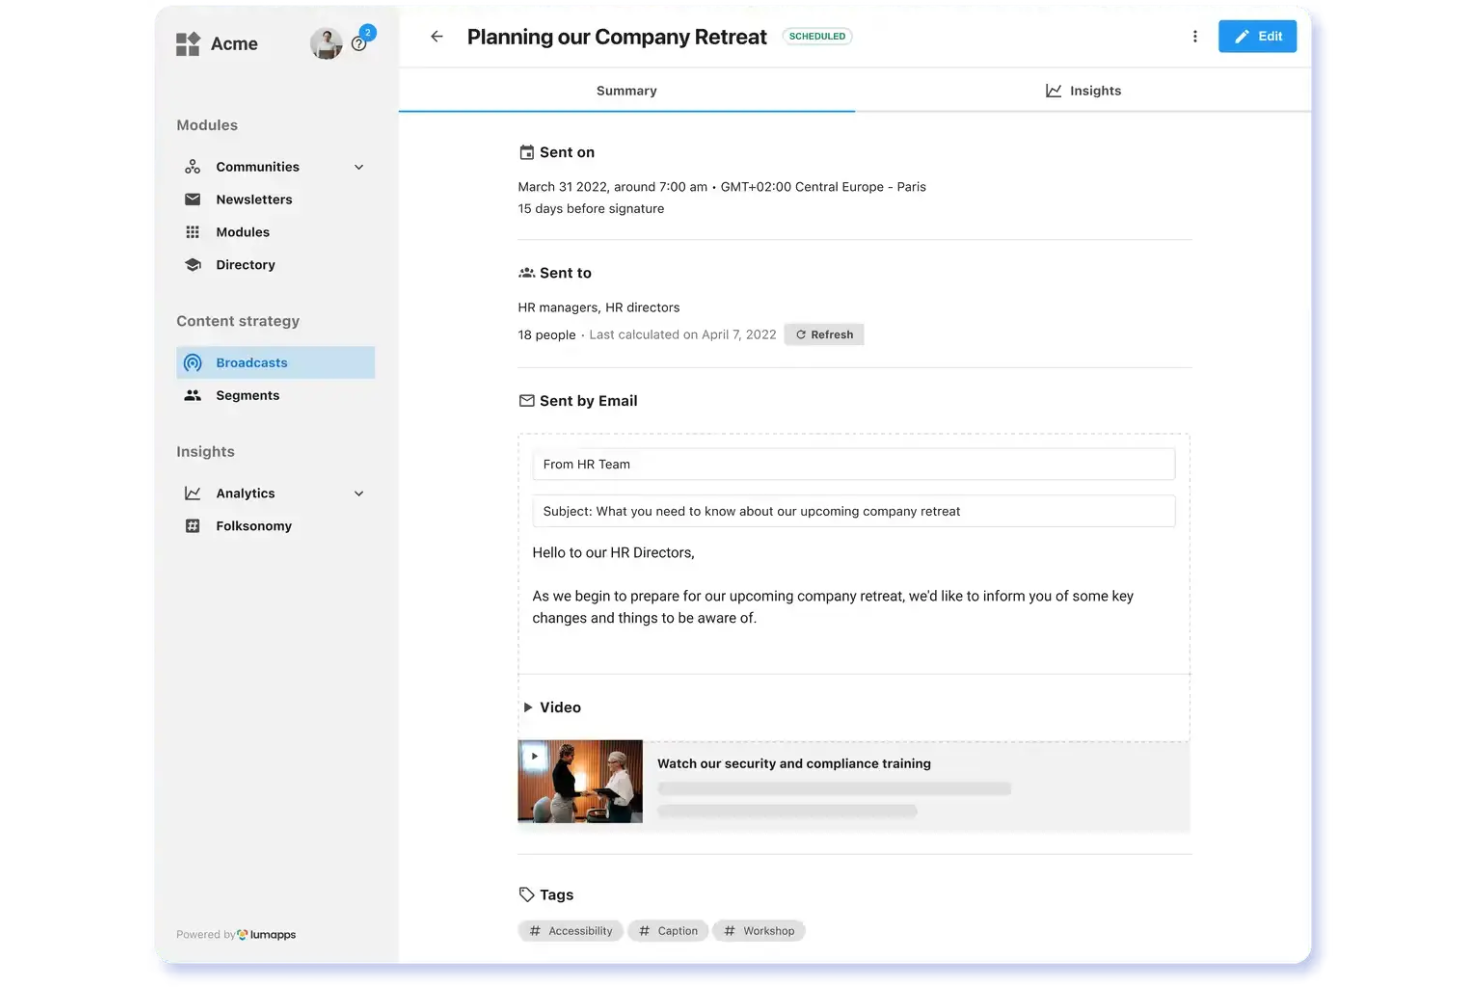Click the 'March 31 2022, around 7:00 am' date
Screen dimensions: 1480x987
612,187
